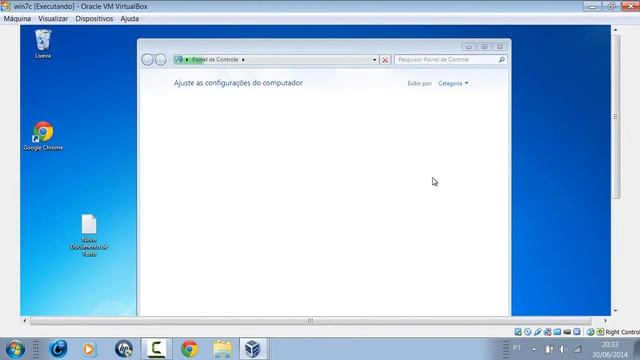Click Show Desktop button at taskbar end
The height and width of the screenshot is (360, 640).
point(637,349)
